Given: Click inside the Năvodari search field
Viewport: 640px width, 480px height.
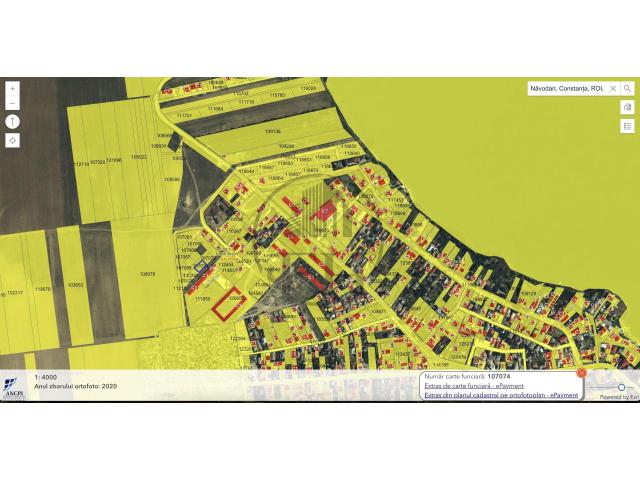Looking at the screenshot, I should [567, 89].
